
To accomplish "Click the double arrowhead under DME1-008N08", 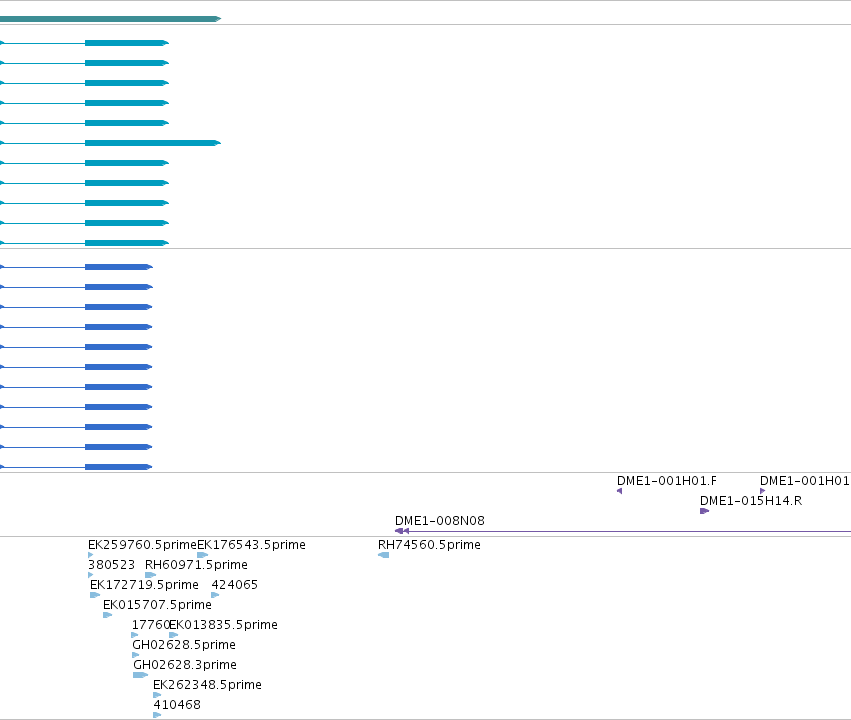I will tap(402, 531).
